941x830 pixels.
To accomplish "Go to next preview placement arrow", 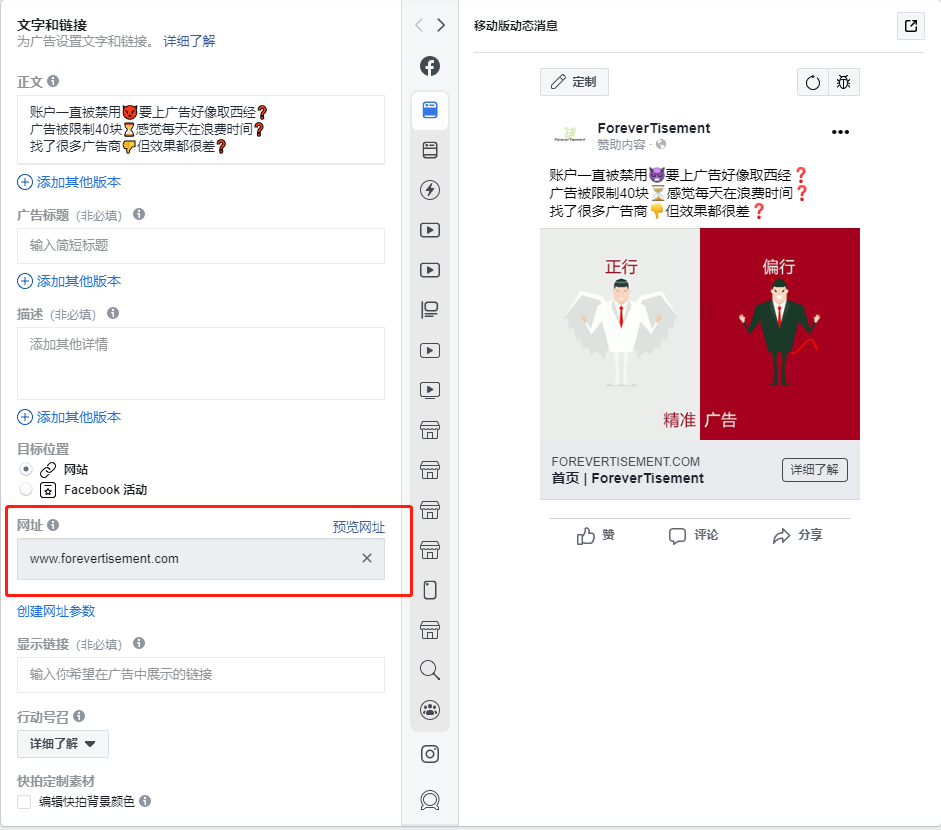I will pyautogui.click(x=441, y=25).
